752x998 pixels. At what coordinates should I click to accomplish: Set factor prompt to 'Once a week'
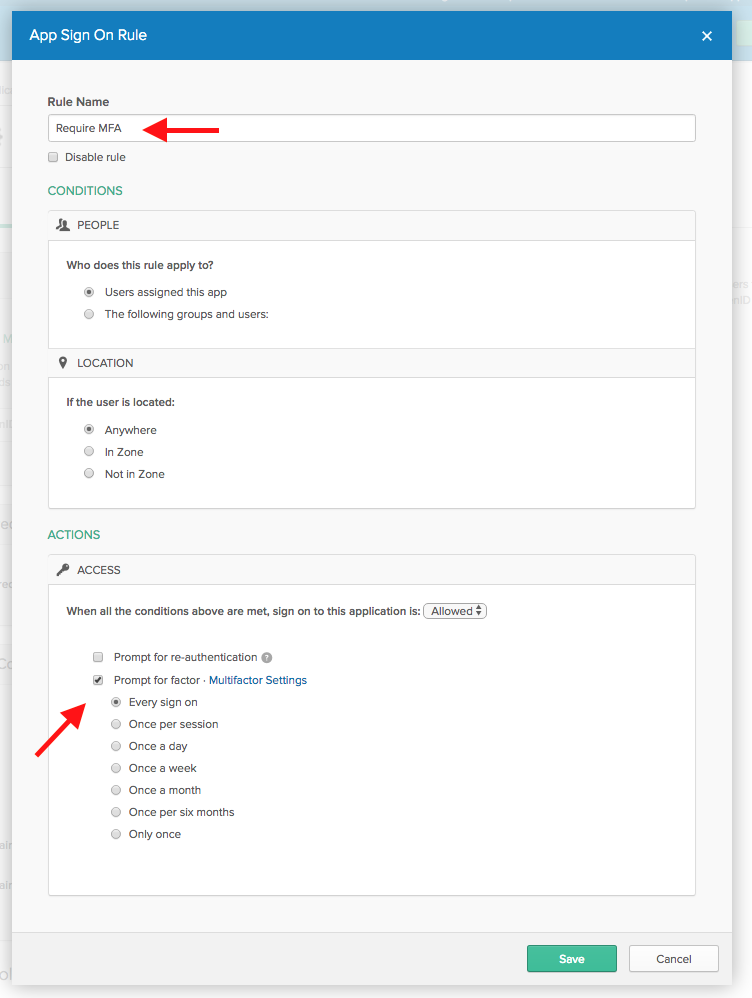116,768
